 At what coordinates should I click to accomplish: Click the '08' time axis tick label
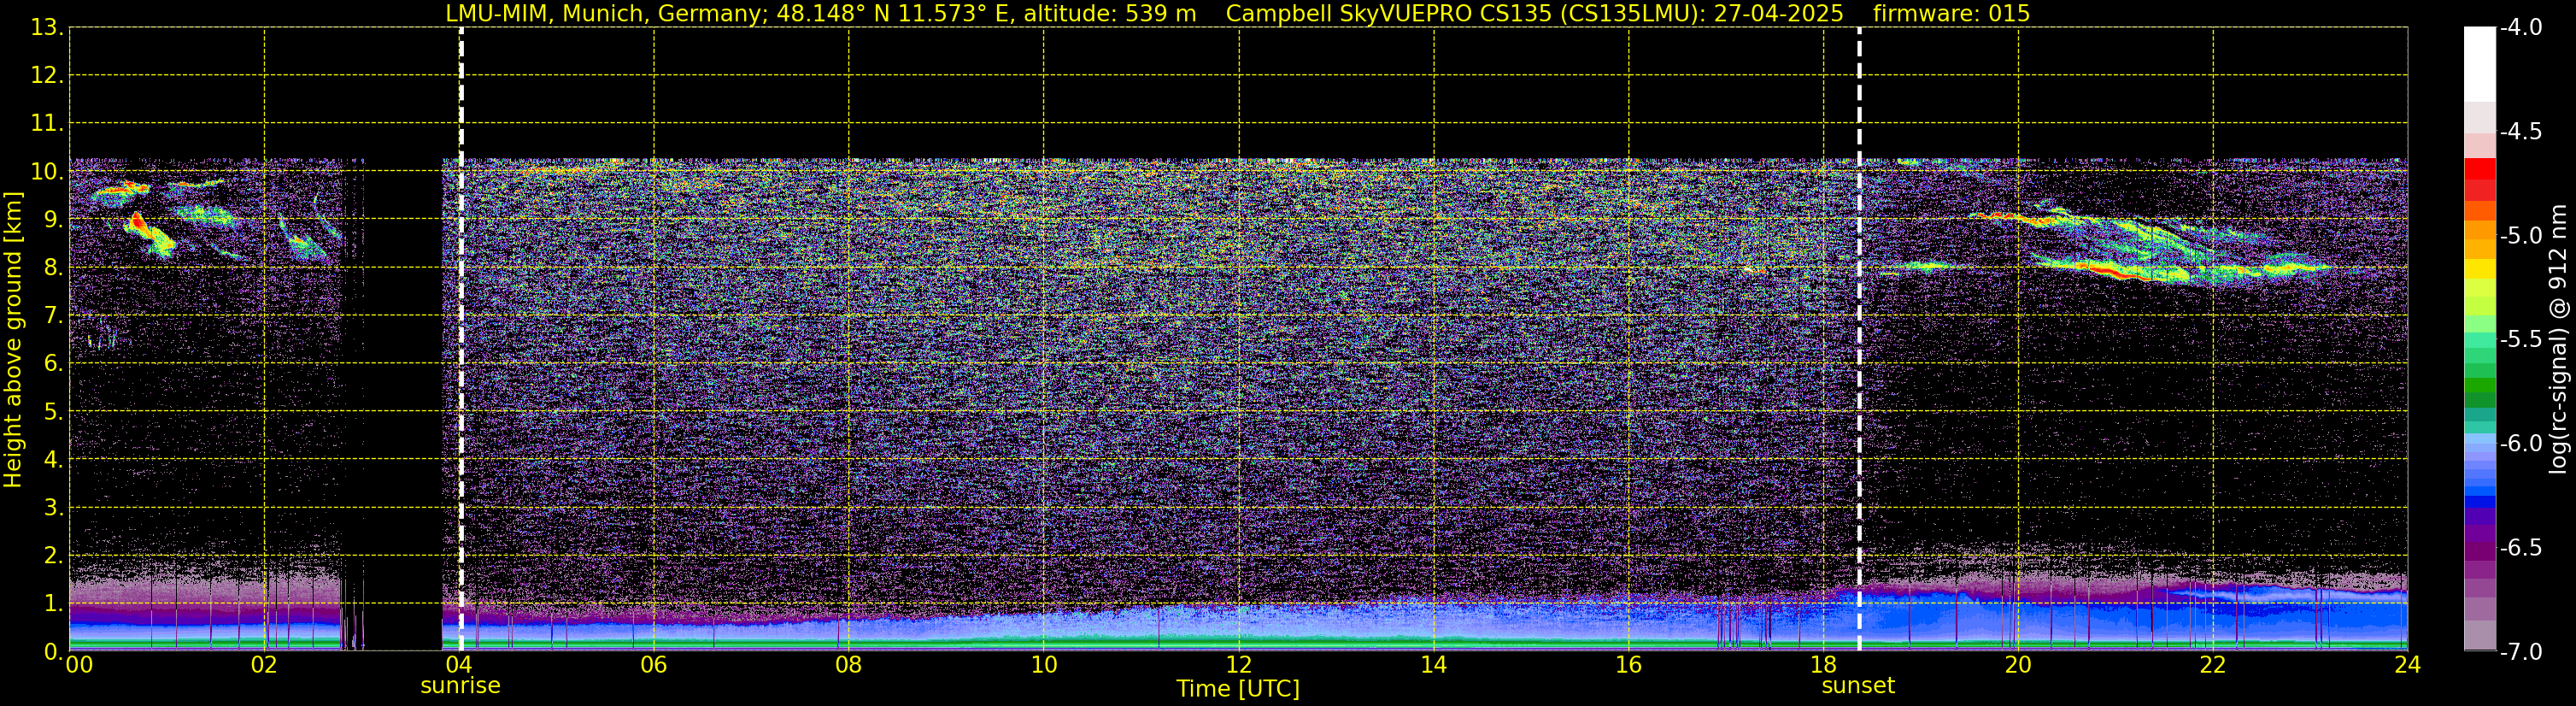point(849,665)
